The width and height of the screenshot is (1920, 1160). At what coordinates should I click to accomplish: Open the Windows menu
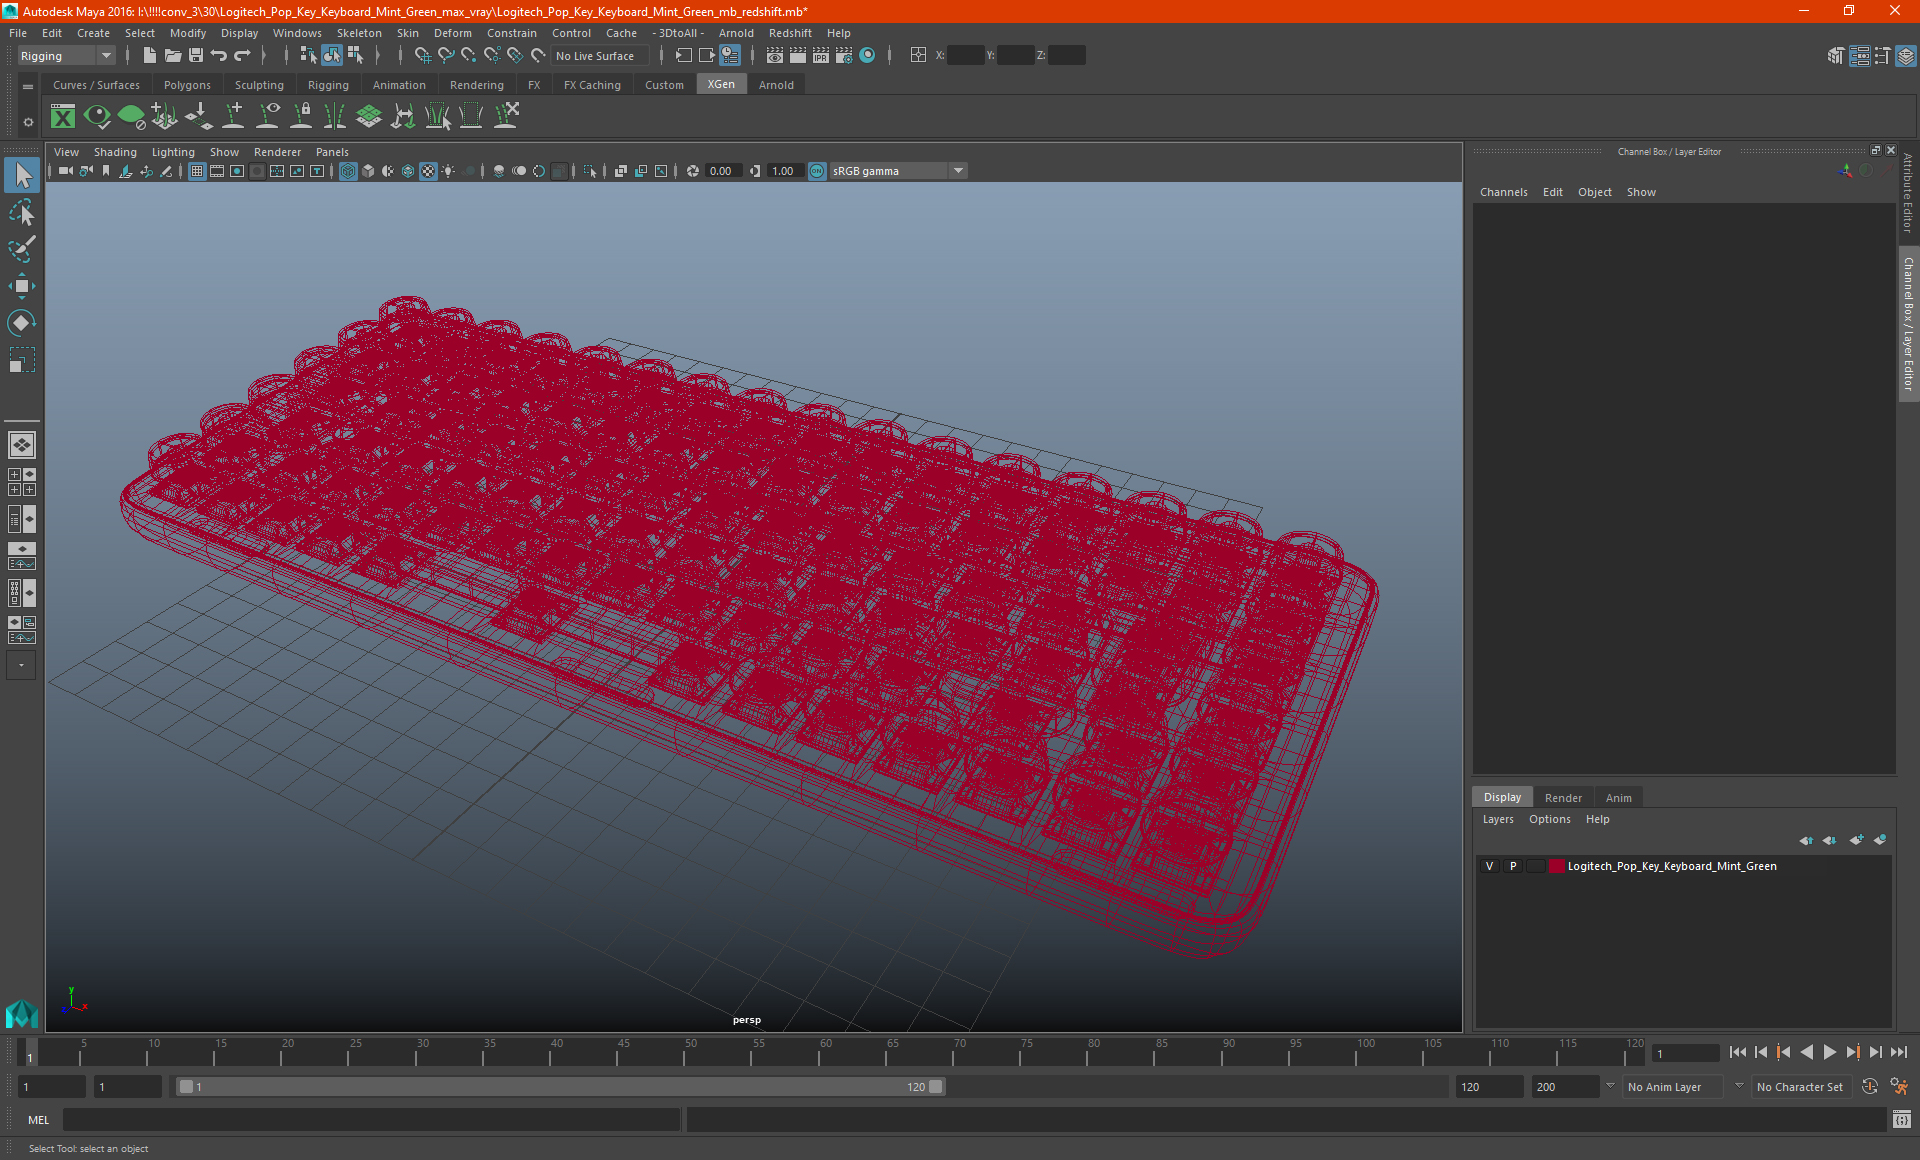click(x=297, y=33)
